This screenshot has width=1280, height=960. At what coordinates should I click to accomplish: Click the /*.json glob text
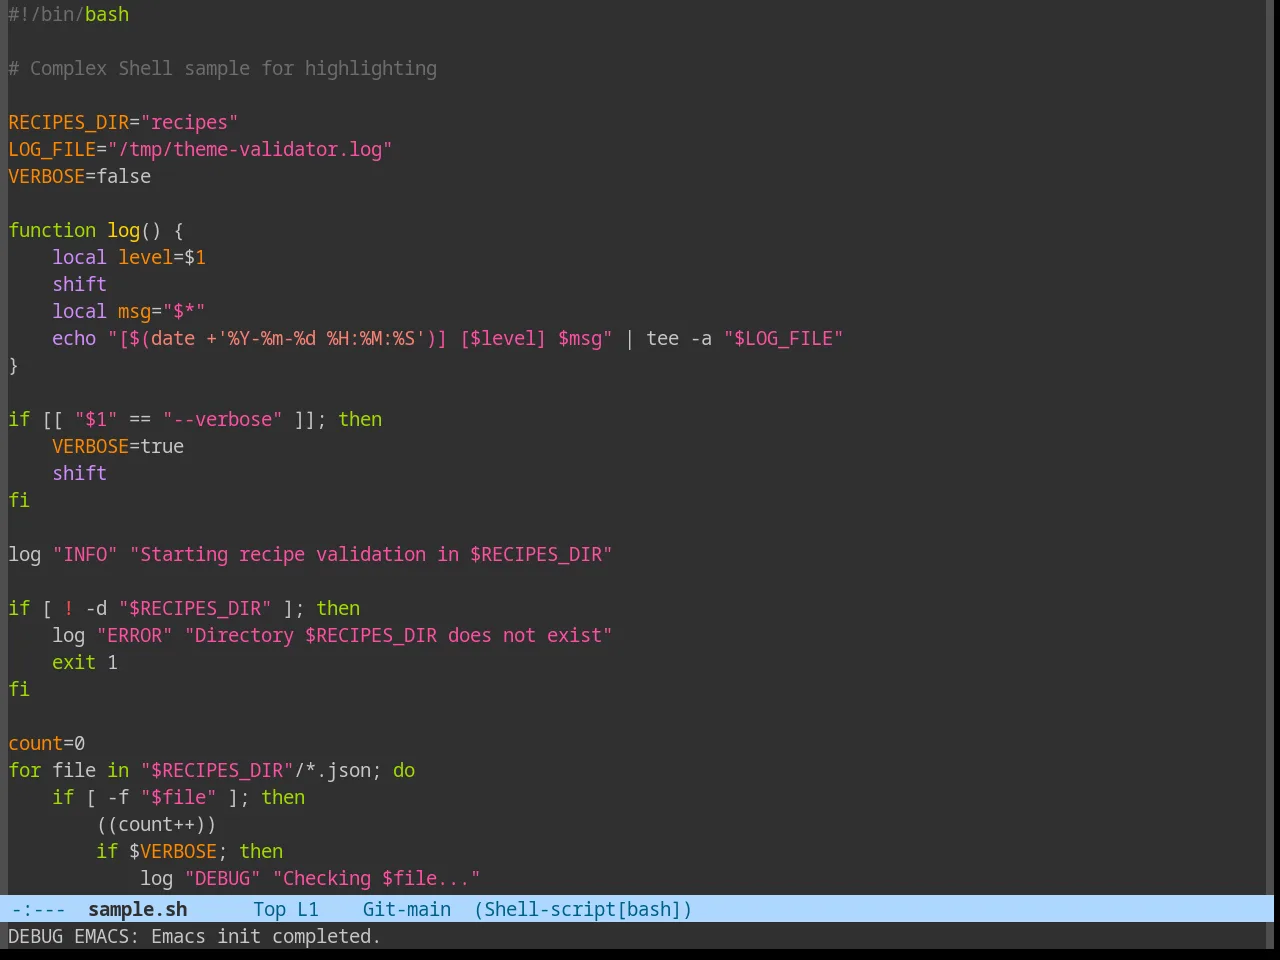click(x=333, y=770)
